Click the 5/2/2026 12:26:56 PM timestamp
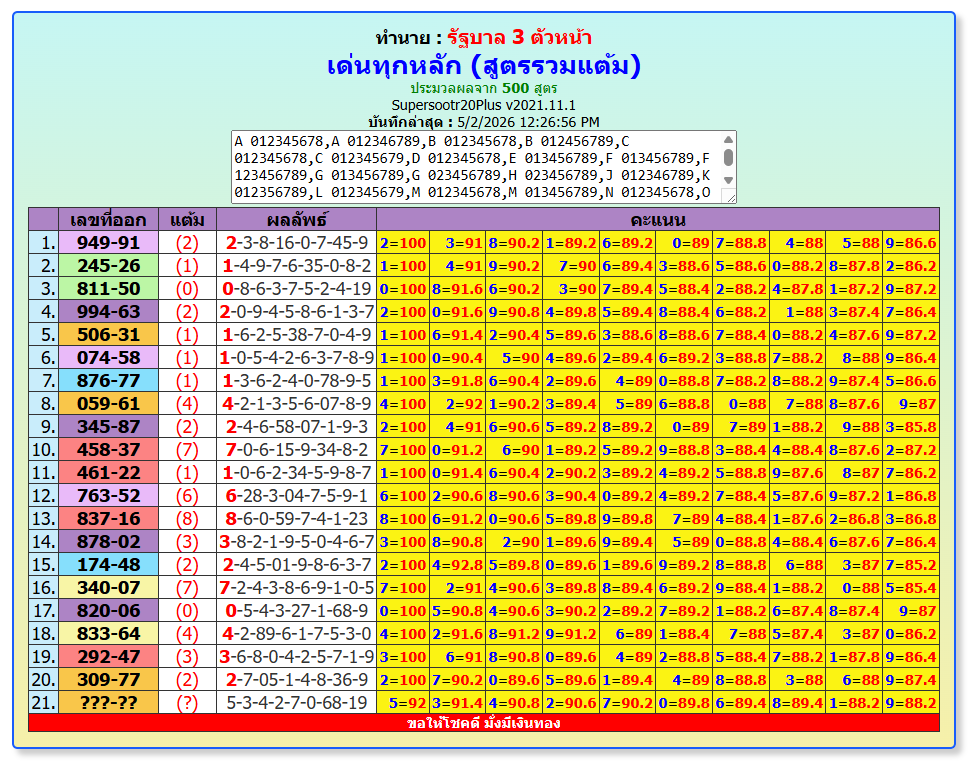Viewport: 972px width, 770px height. point(528,122)
